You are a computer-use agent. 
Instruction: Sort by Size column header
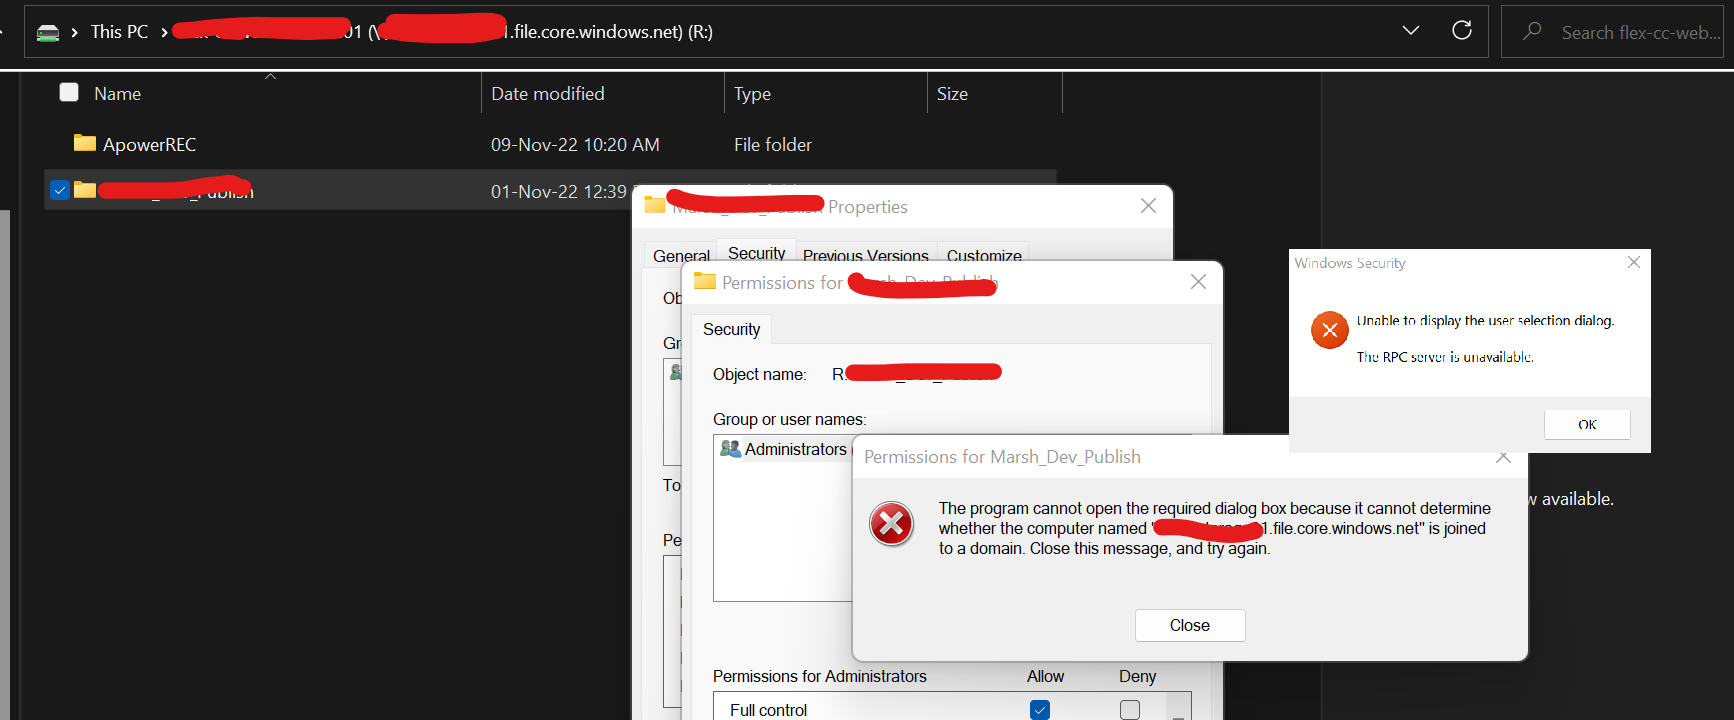click(952, 94)
